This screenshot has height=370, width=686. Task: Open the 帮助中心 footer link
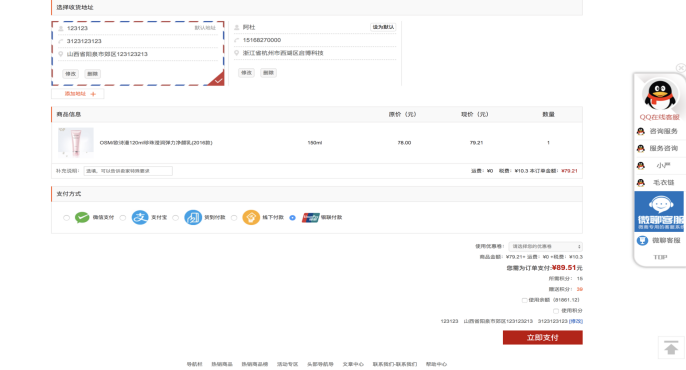coord(436,364)
